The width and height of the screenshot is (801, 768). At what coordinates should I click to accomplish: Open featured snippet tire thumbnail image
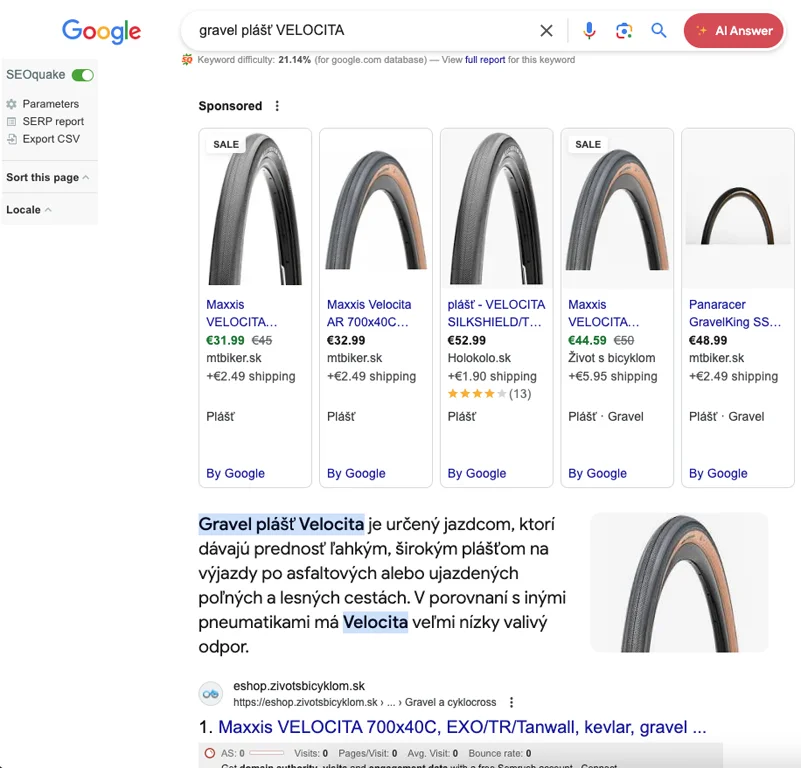tap(679, 582)
